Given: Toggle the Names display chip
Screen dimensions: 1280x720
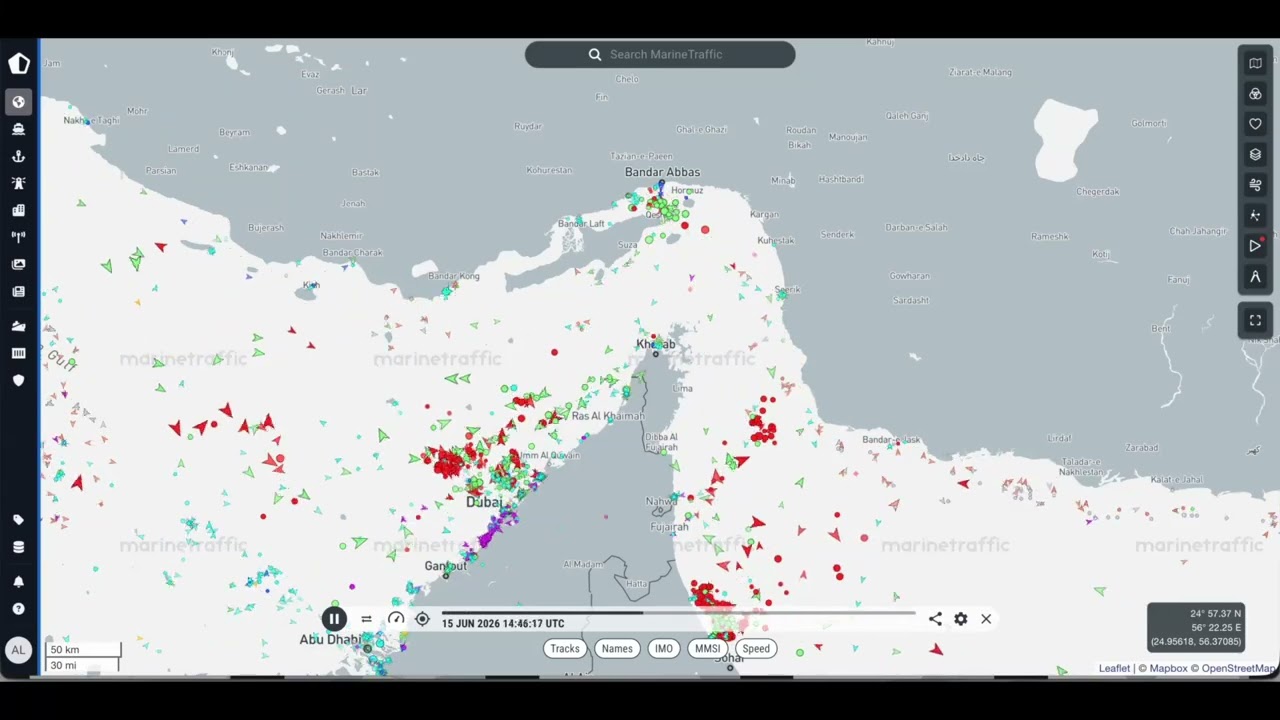Looking at the screenshot, I should [617, 649].
